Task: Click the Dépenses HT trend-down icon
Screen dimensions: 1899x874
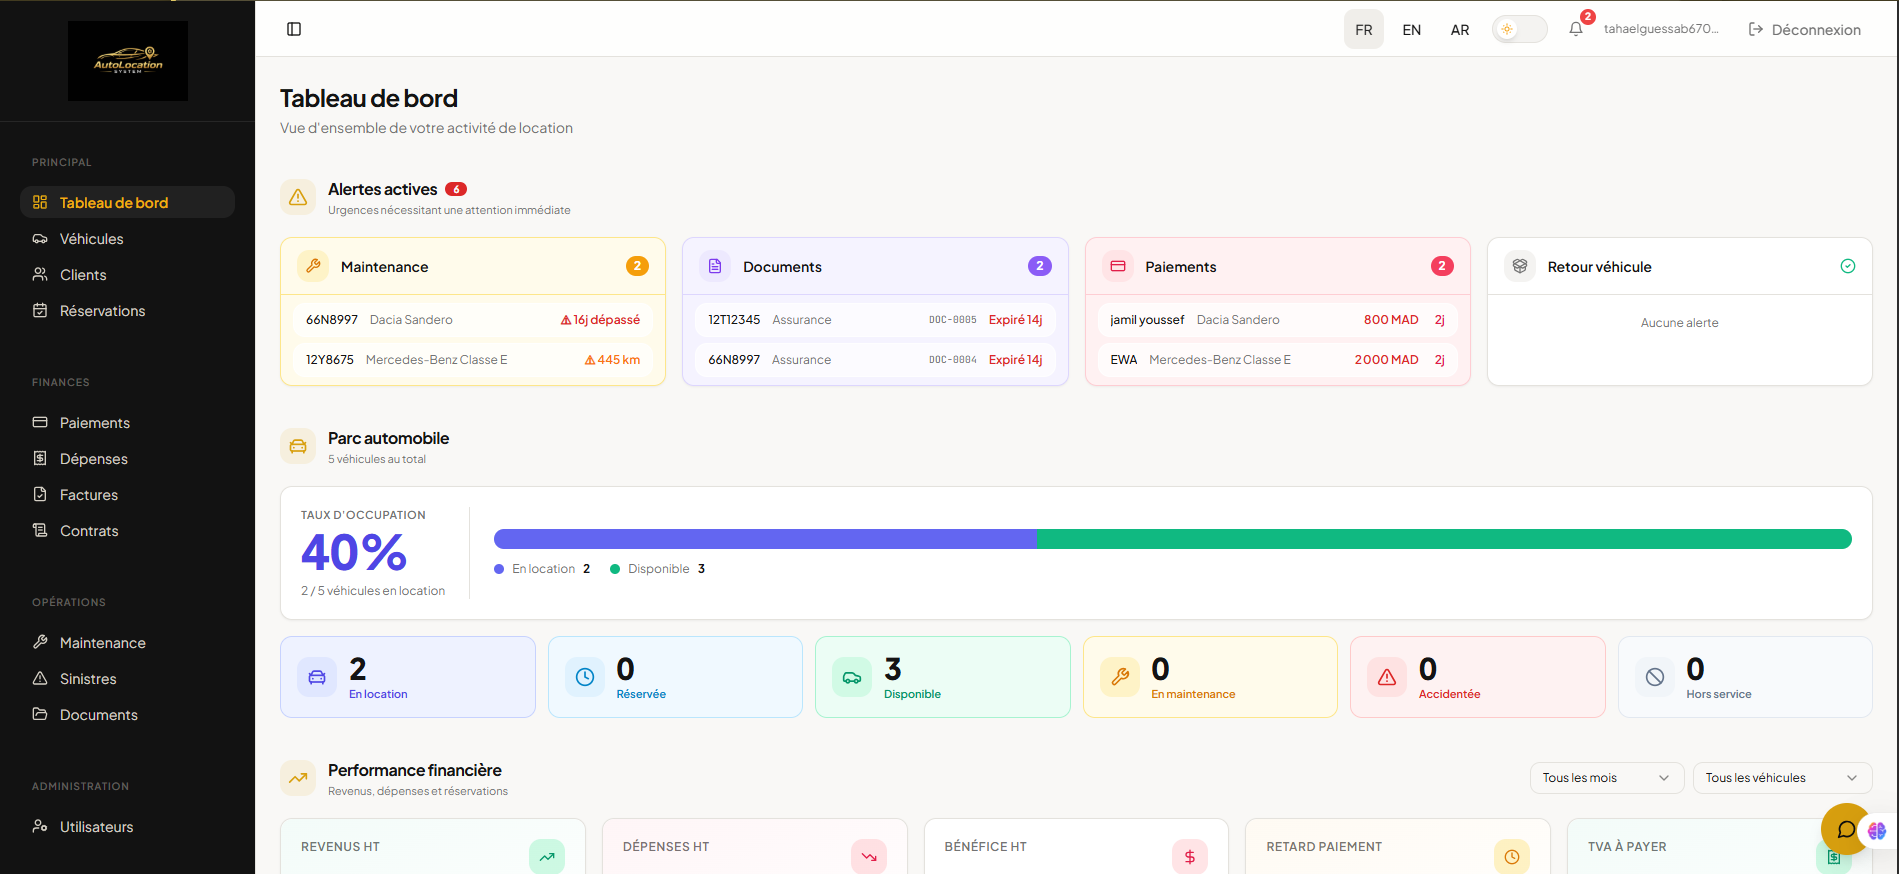Action: pos(869,857)
